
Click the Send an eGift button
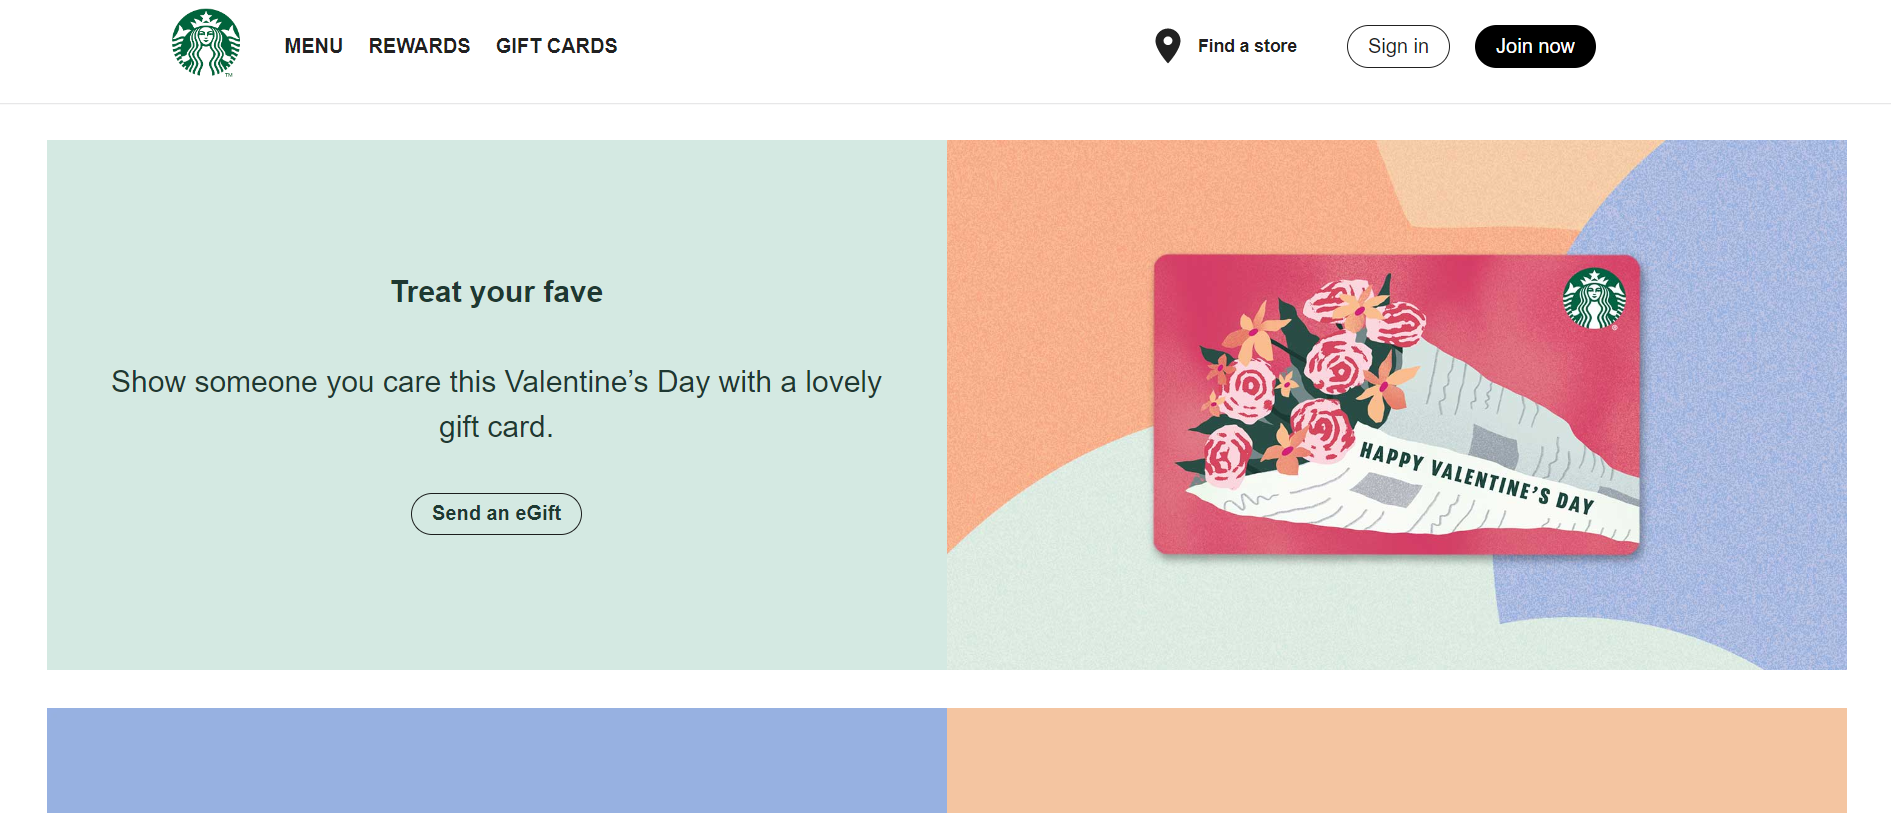coord(496,513)
